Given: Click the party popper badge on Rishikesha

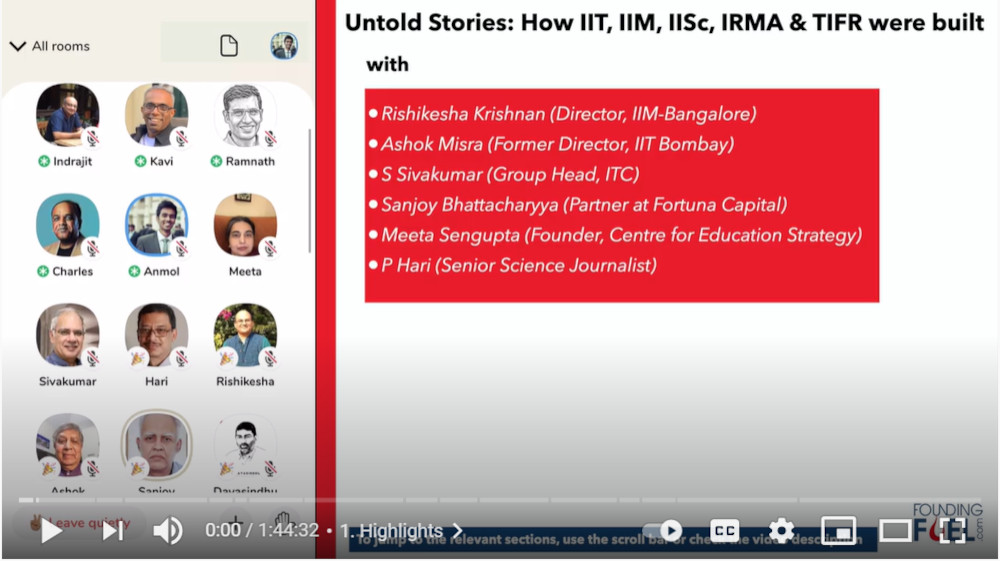Looking at the screenshot, I should 225,359.
